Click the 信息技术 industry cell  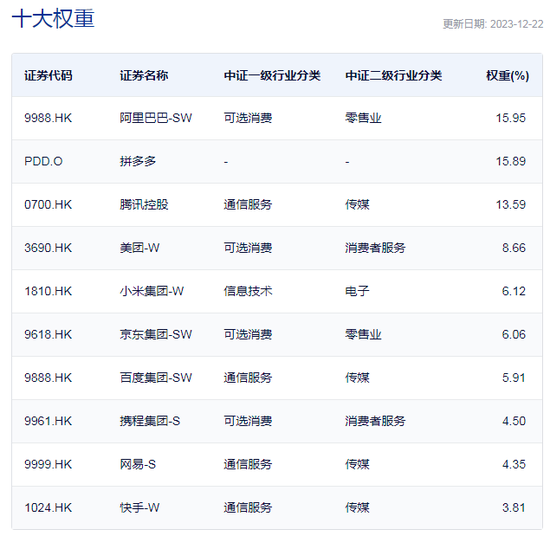click(x=248, y=291)
